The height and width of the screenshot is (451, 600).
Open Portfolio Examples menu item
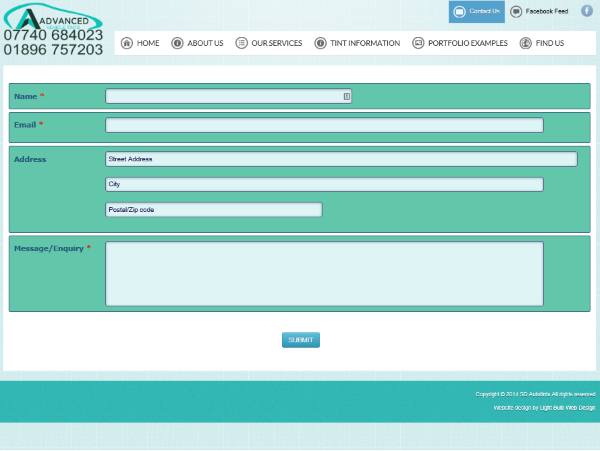pyautogui.click(x=467, y=43)
